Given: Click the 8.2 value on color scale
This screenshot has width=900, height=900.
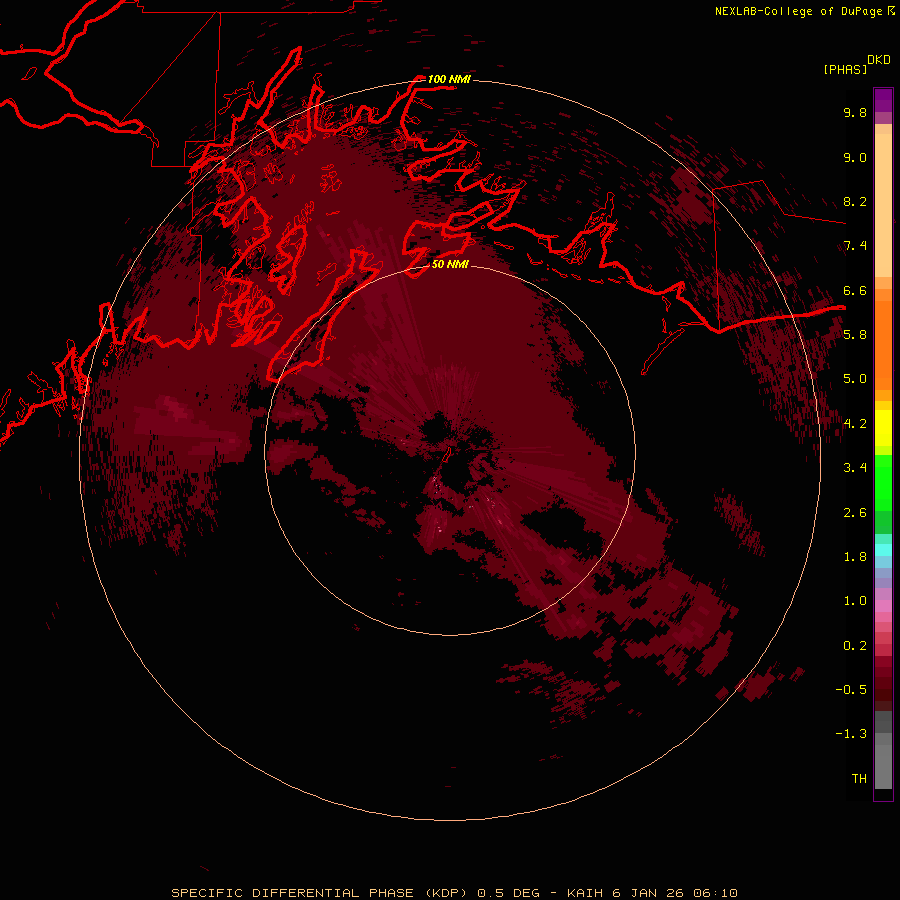Looking at the screenshot, I should 855,201.
